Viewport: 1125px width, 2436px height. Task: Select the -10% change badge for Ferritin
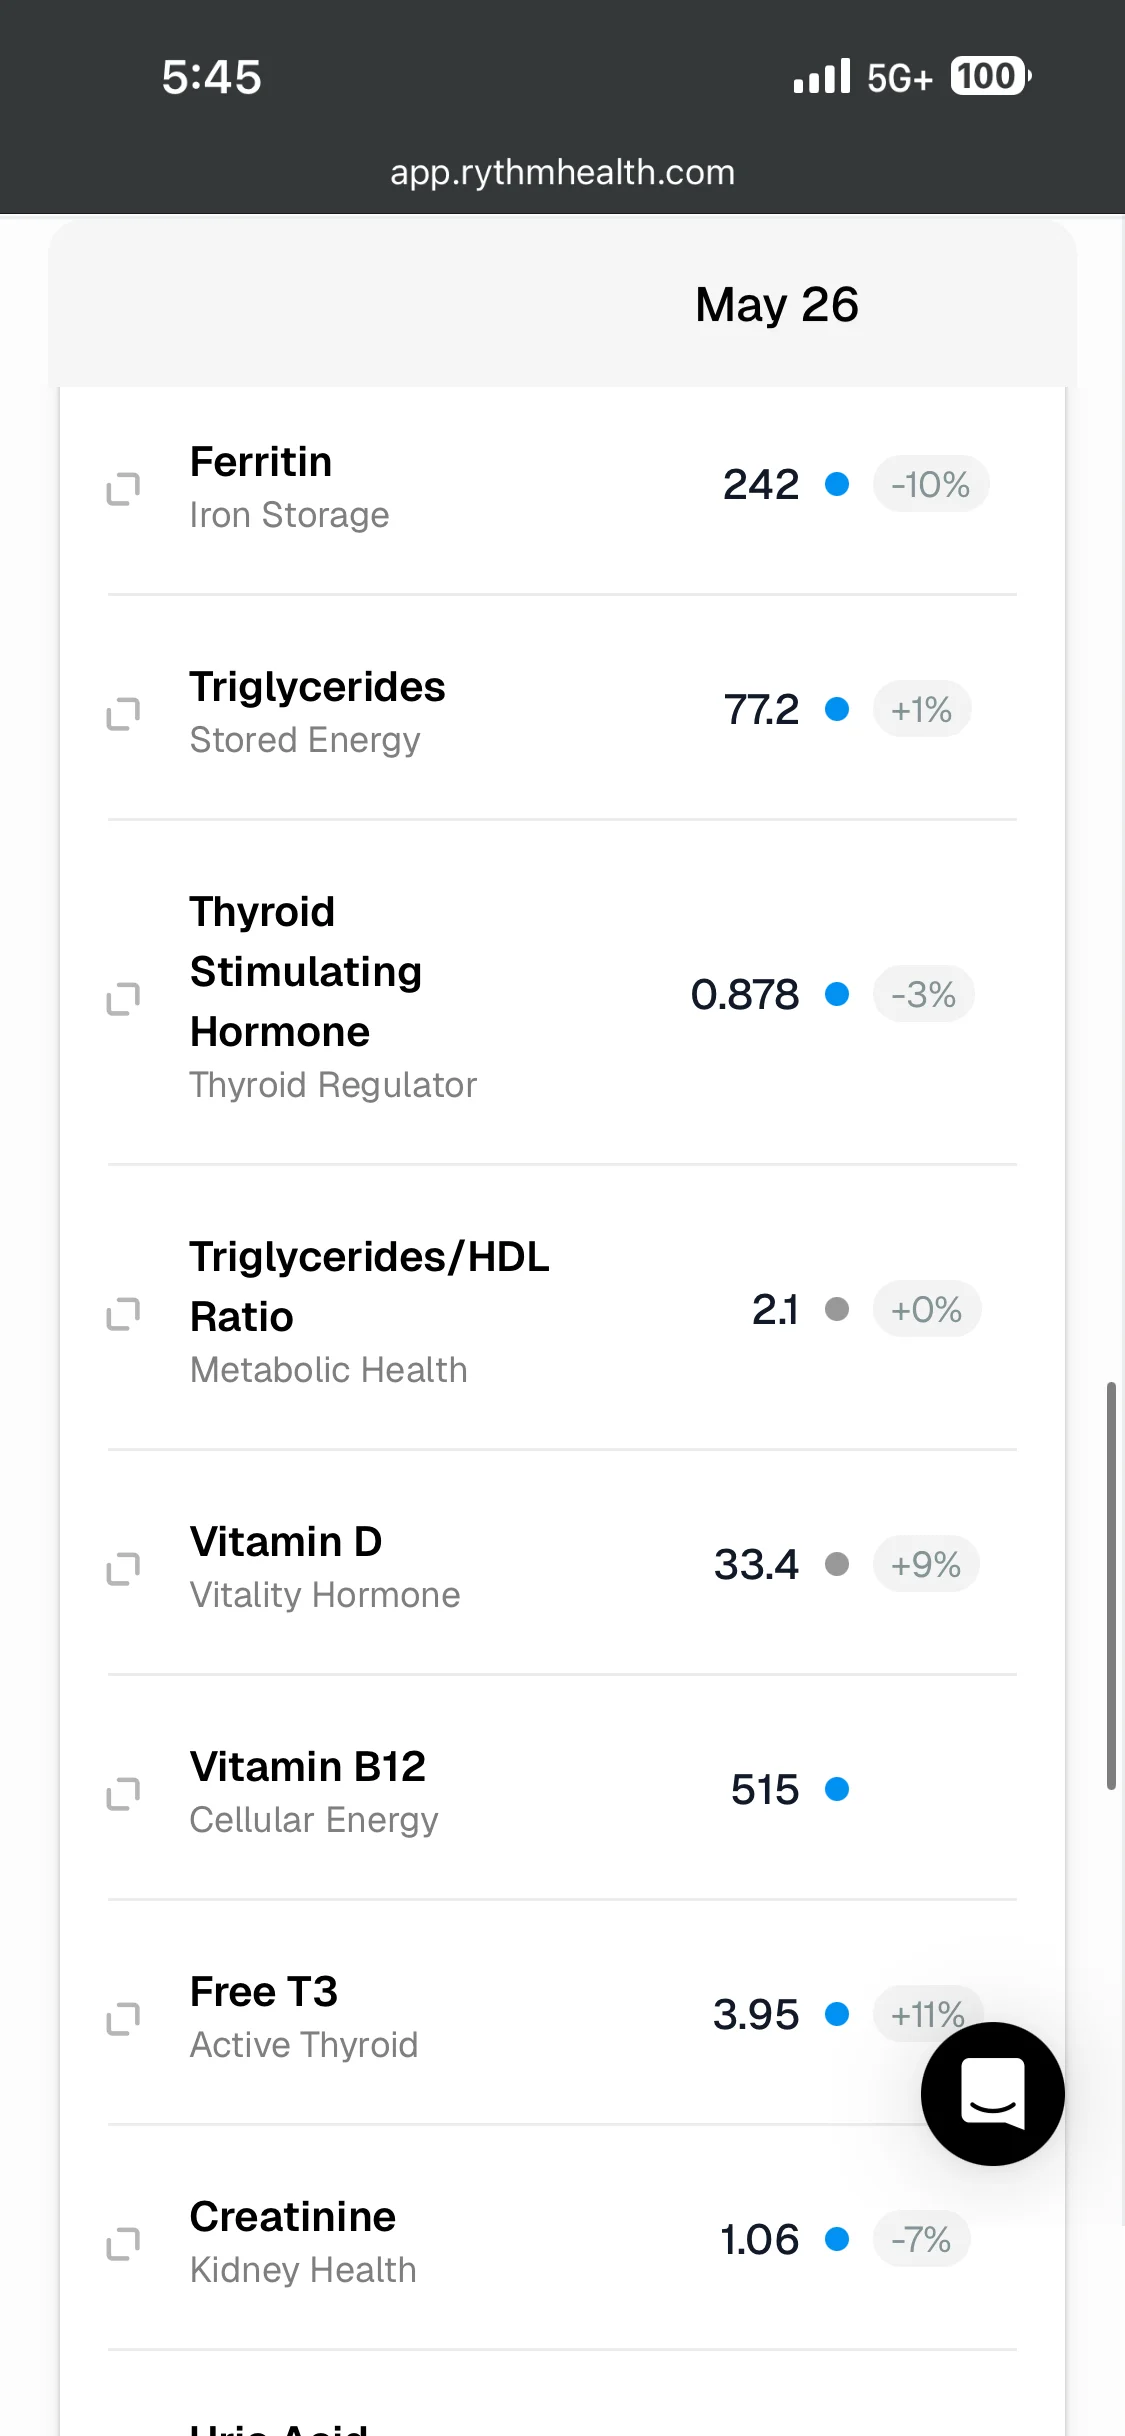[x=931, y=484]
